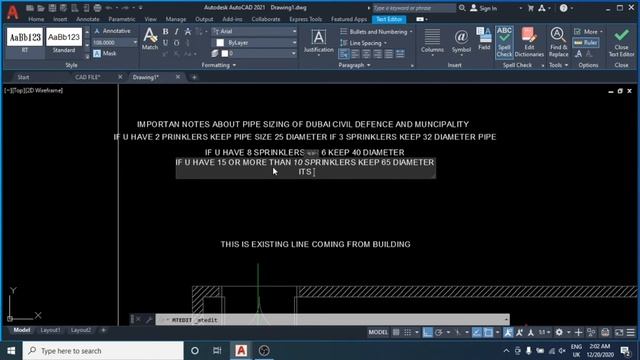Toggle Underline formatting
640x360 pixels.
click(165, 42)
